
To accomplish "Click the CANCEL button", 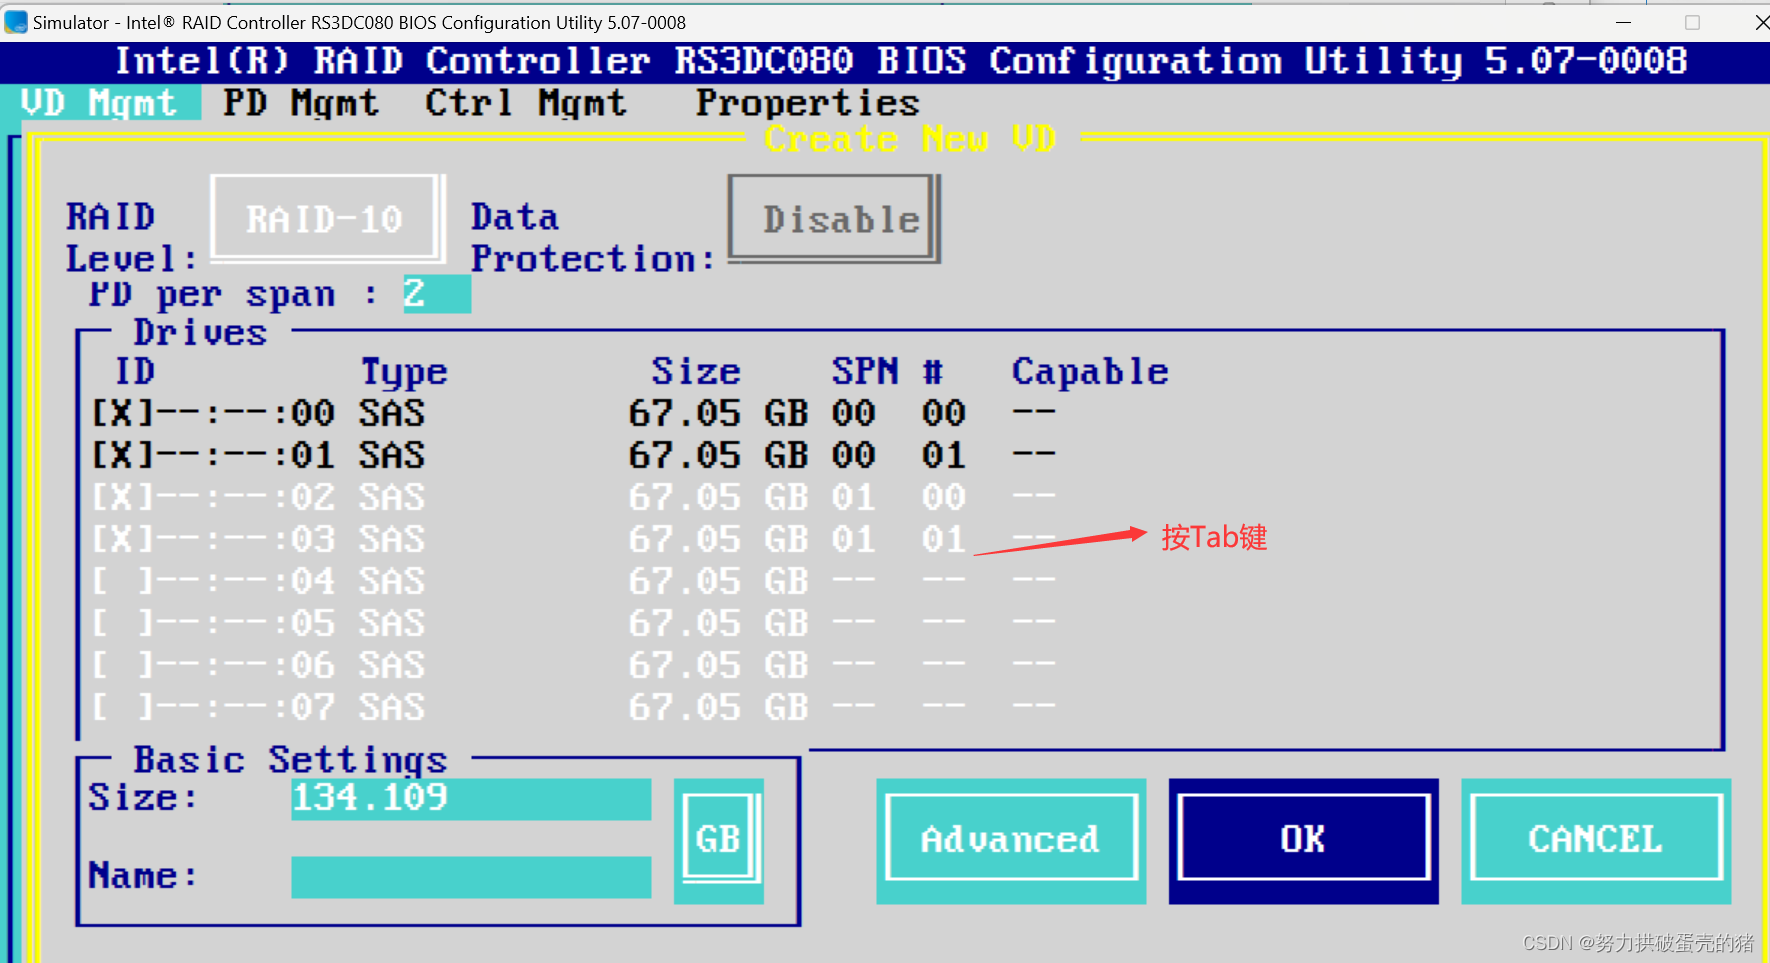I will (1596, 840).
